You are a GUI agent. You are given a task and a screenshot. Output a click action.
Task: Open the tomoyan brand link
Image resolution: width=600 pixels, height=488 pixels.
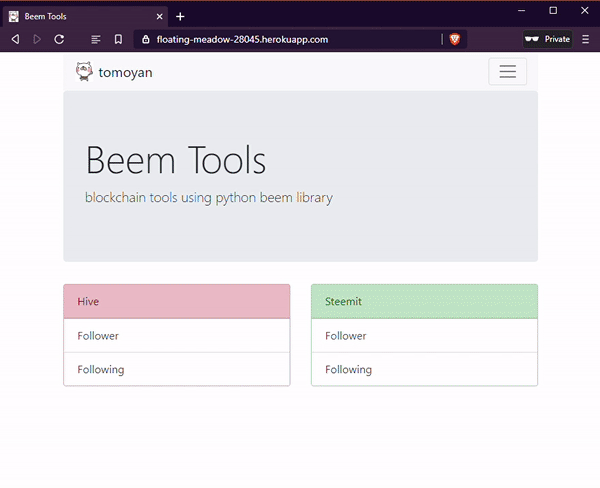tap(125, 72)
